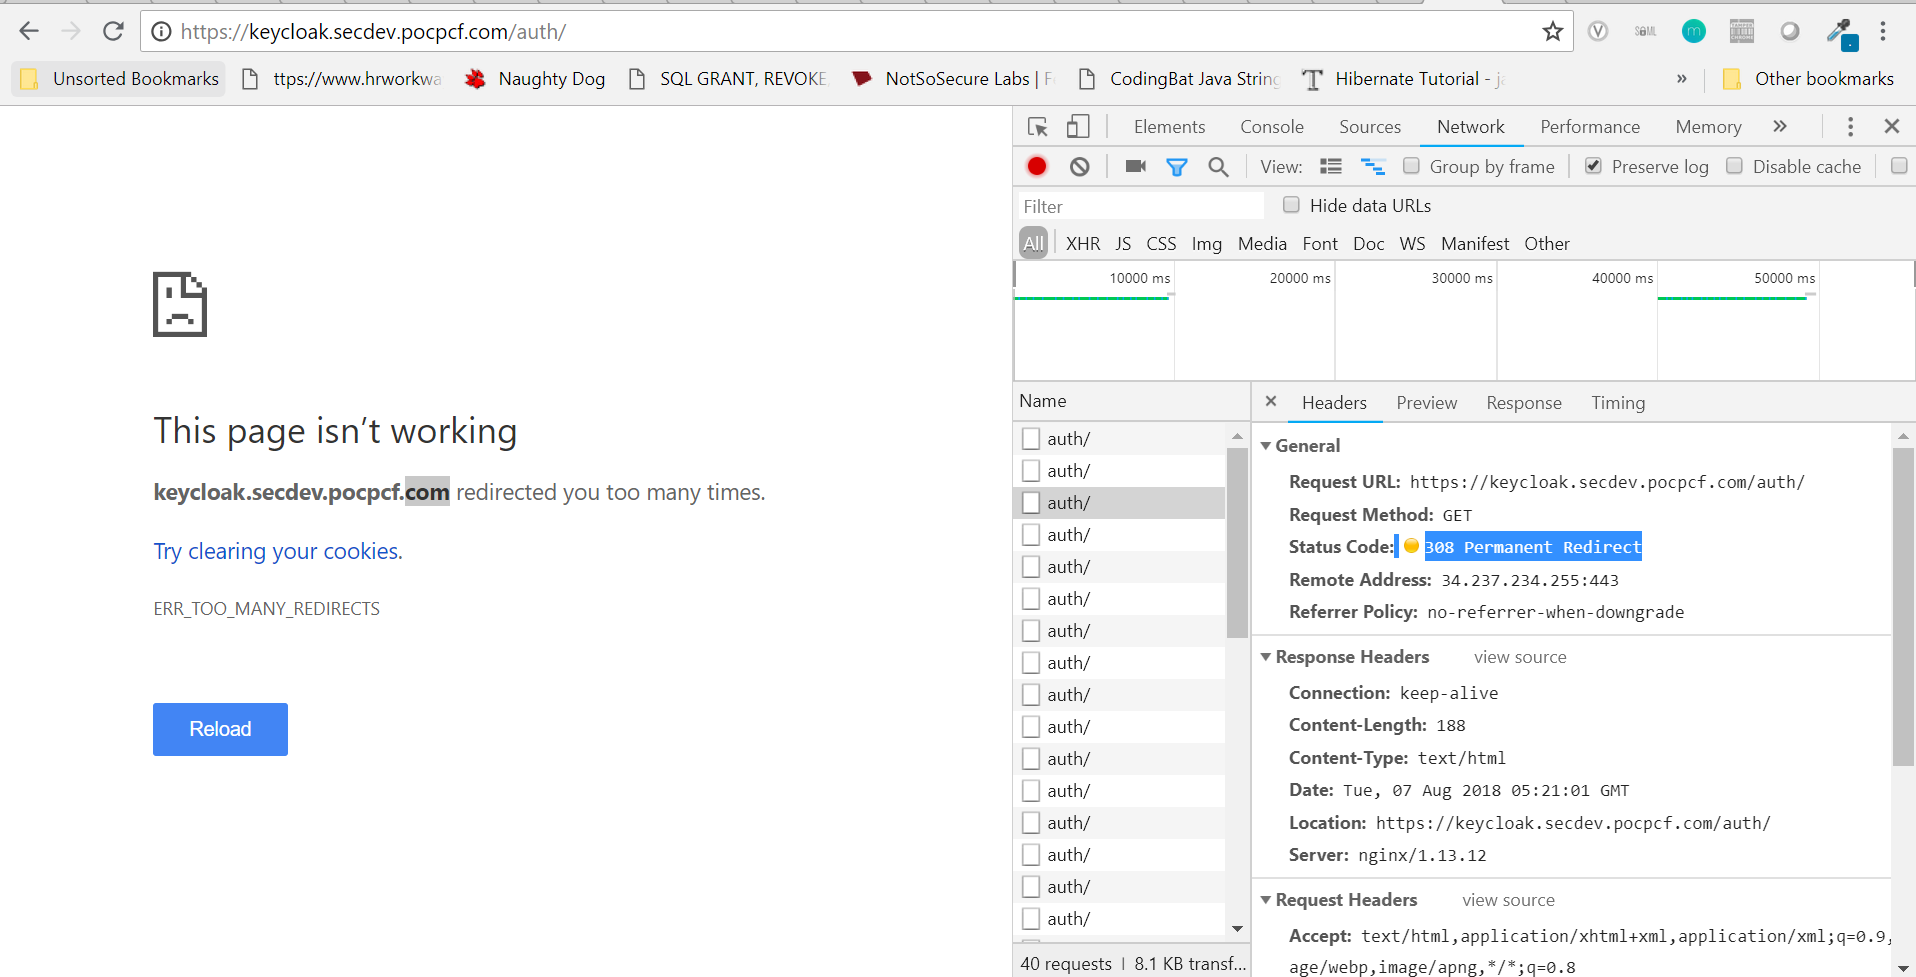Screen dimensions: 1916x977
Task: Open the ColorZilla eyedropper extension
Action: 1843,31
